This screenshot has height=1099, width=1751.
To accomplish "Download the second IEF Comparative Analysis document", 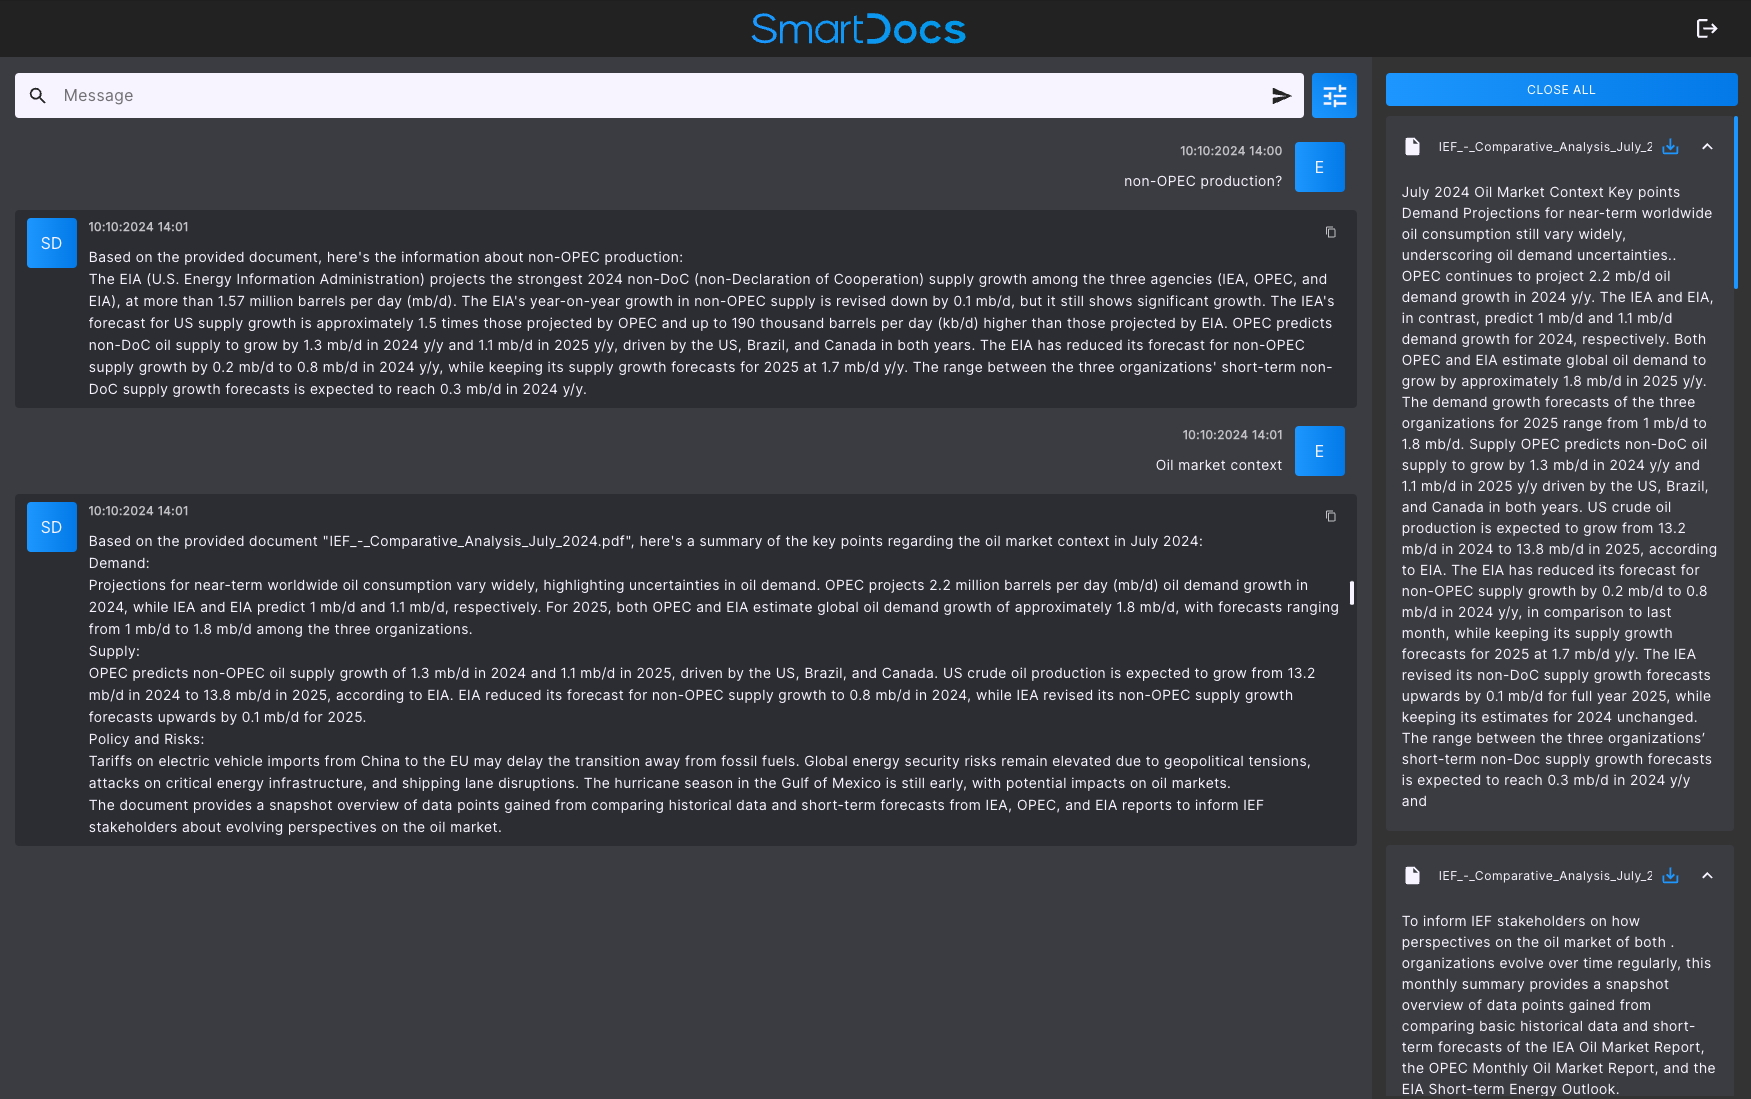I will [1670, 876].
